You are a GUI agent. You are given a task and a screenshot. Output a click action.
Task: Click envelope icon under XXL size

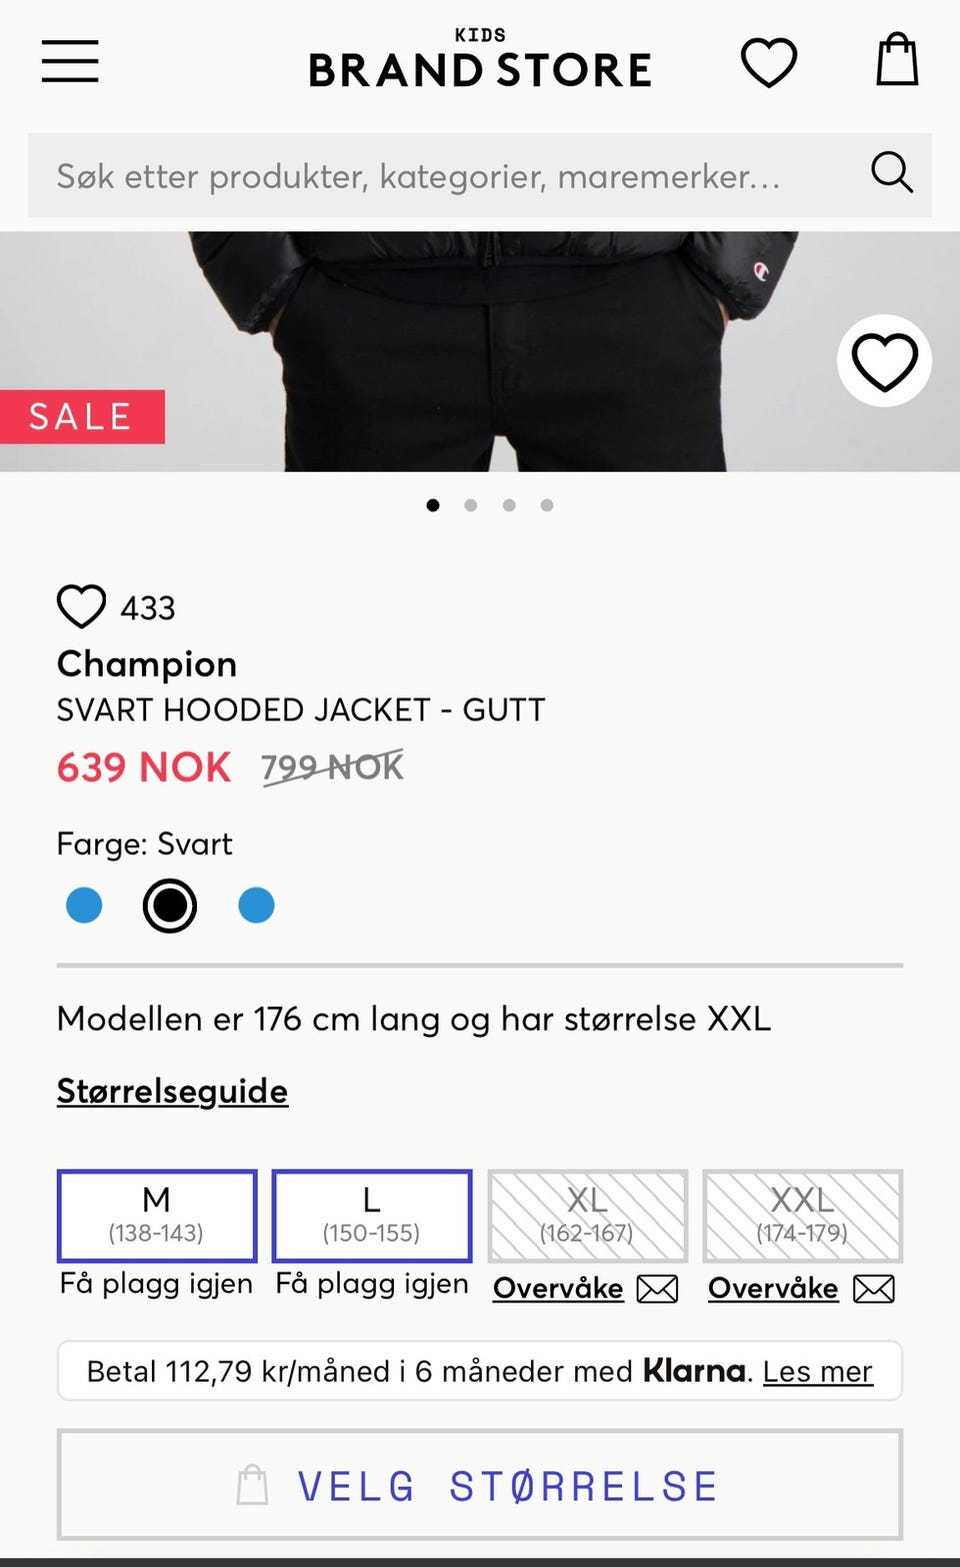pyautogui.click(x=874, y=1289)
